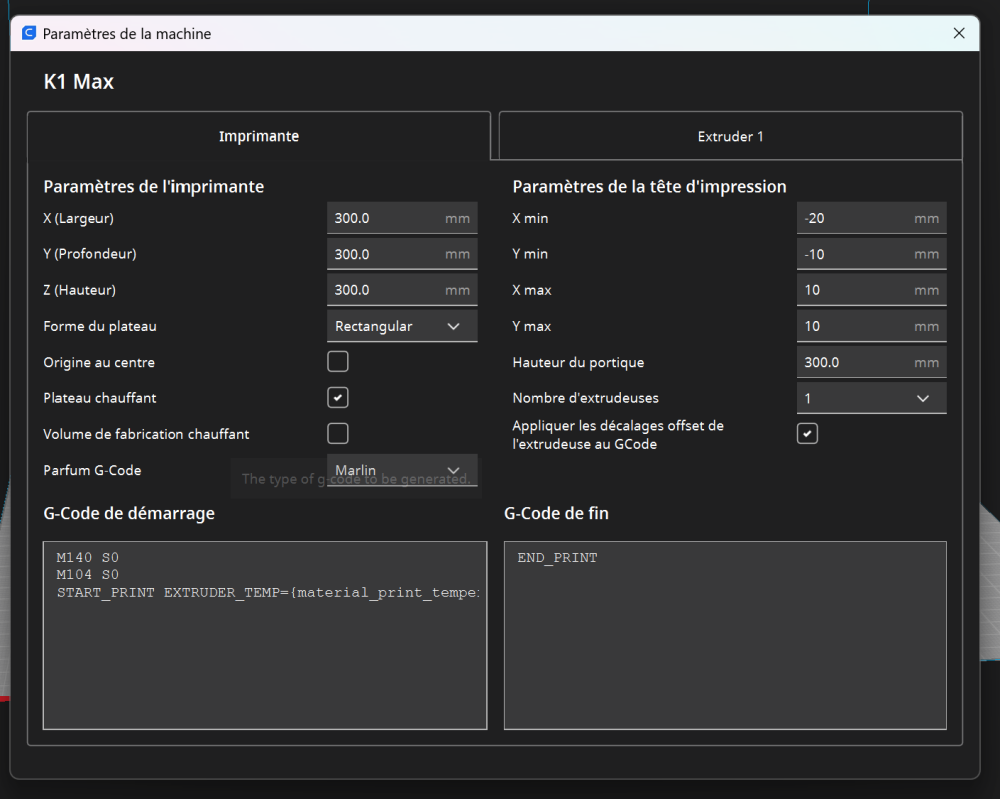Edit the Y max value field
Screen dimensions: 1000x799
(871, 326)
